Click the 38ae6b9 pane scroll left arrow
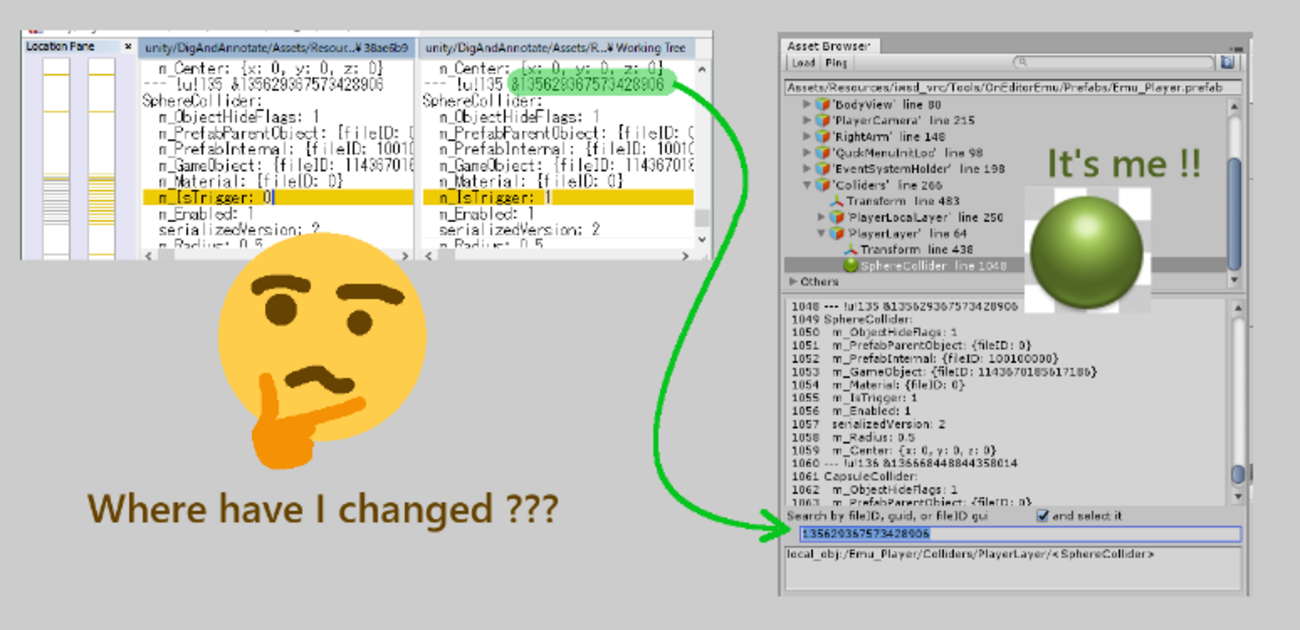 pos(147,254)
